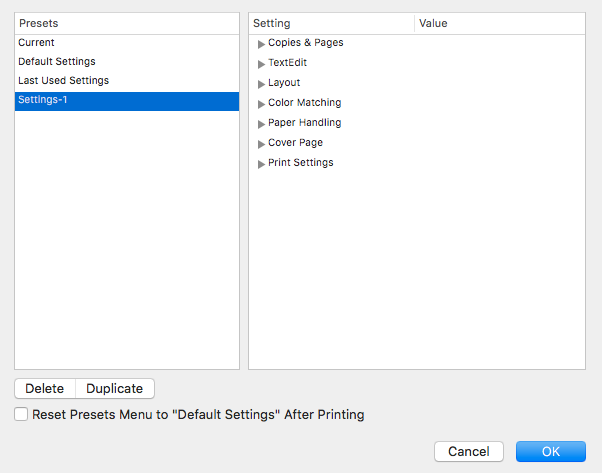602x473 pixels.
Task: Expand Color Matching disclosure triangle
Action: (261, 104)
